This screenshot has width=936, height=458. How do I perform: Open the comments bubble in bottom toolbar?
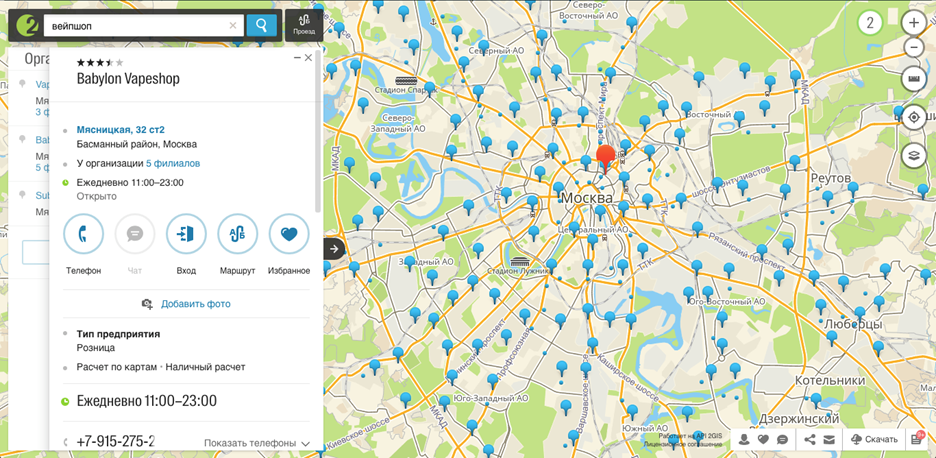click(x=783, y=440)
